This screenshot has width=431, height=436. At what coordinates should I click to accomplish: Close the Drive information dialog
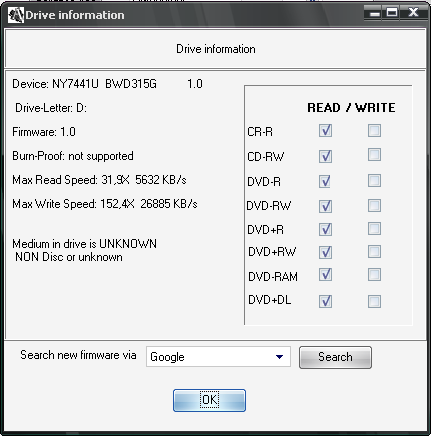pos(414,13)
